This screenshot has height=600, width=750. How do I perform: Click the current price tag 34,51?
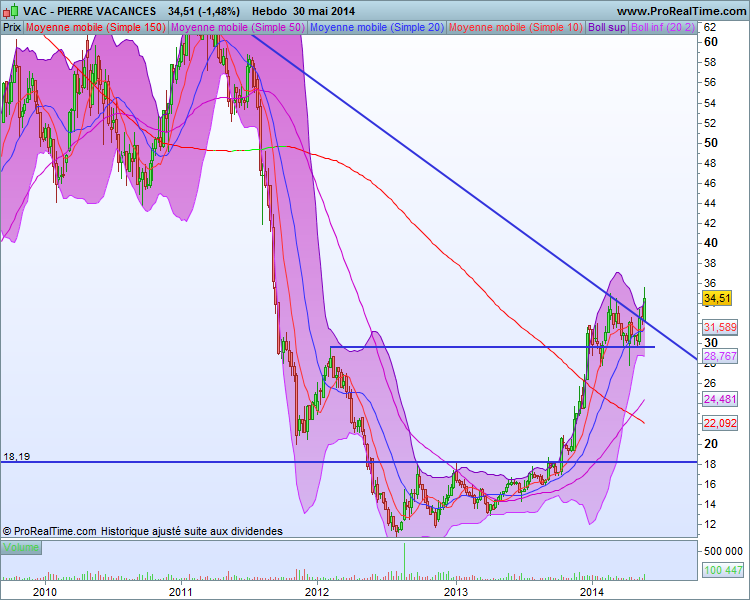[x=717, y=299]
